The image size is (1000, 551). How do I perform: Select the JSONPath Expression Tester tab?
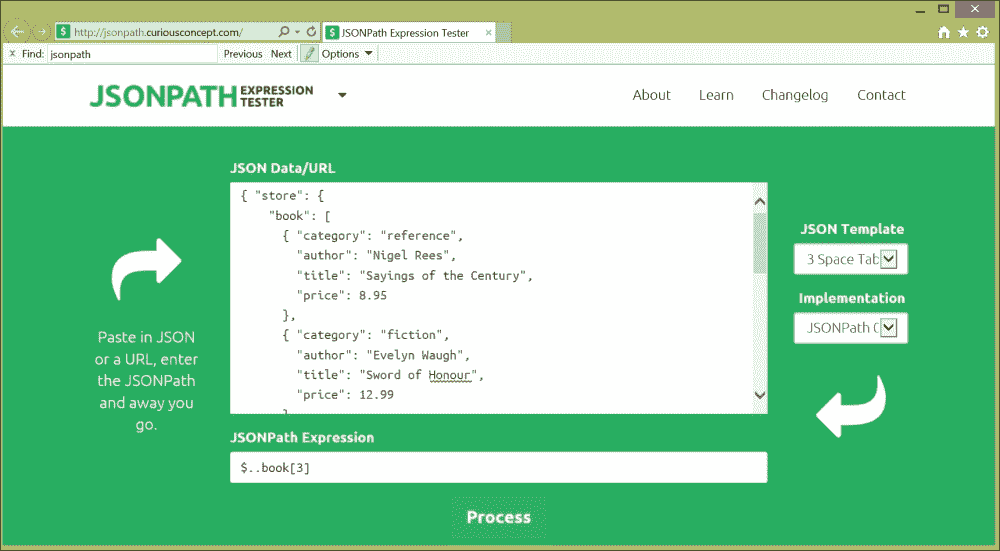pyautogui.click(x=405, y=33)
